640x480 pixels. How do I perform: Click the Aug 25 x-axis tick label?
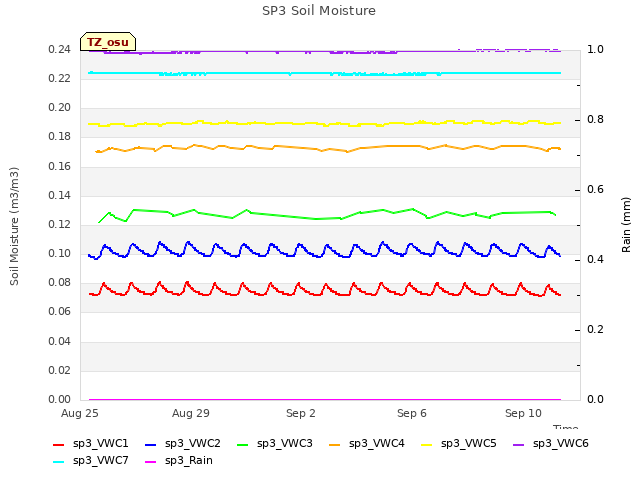[80, 413]
